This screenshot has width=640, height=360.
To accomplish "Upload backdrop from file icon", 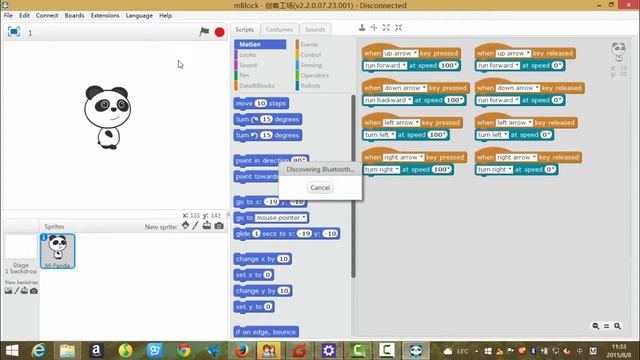I will pos(24,291).
